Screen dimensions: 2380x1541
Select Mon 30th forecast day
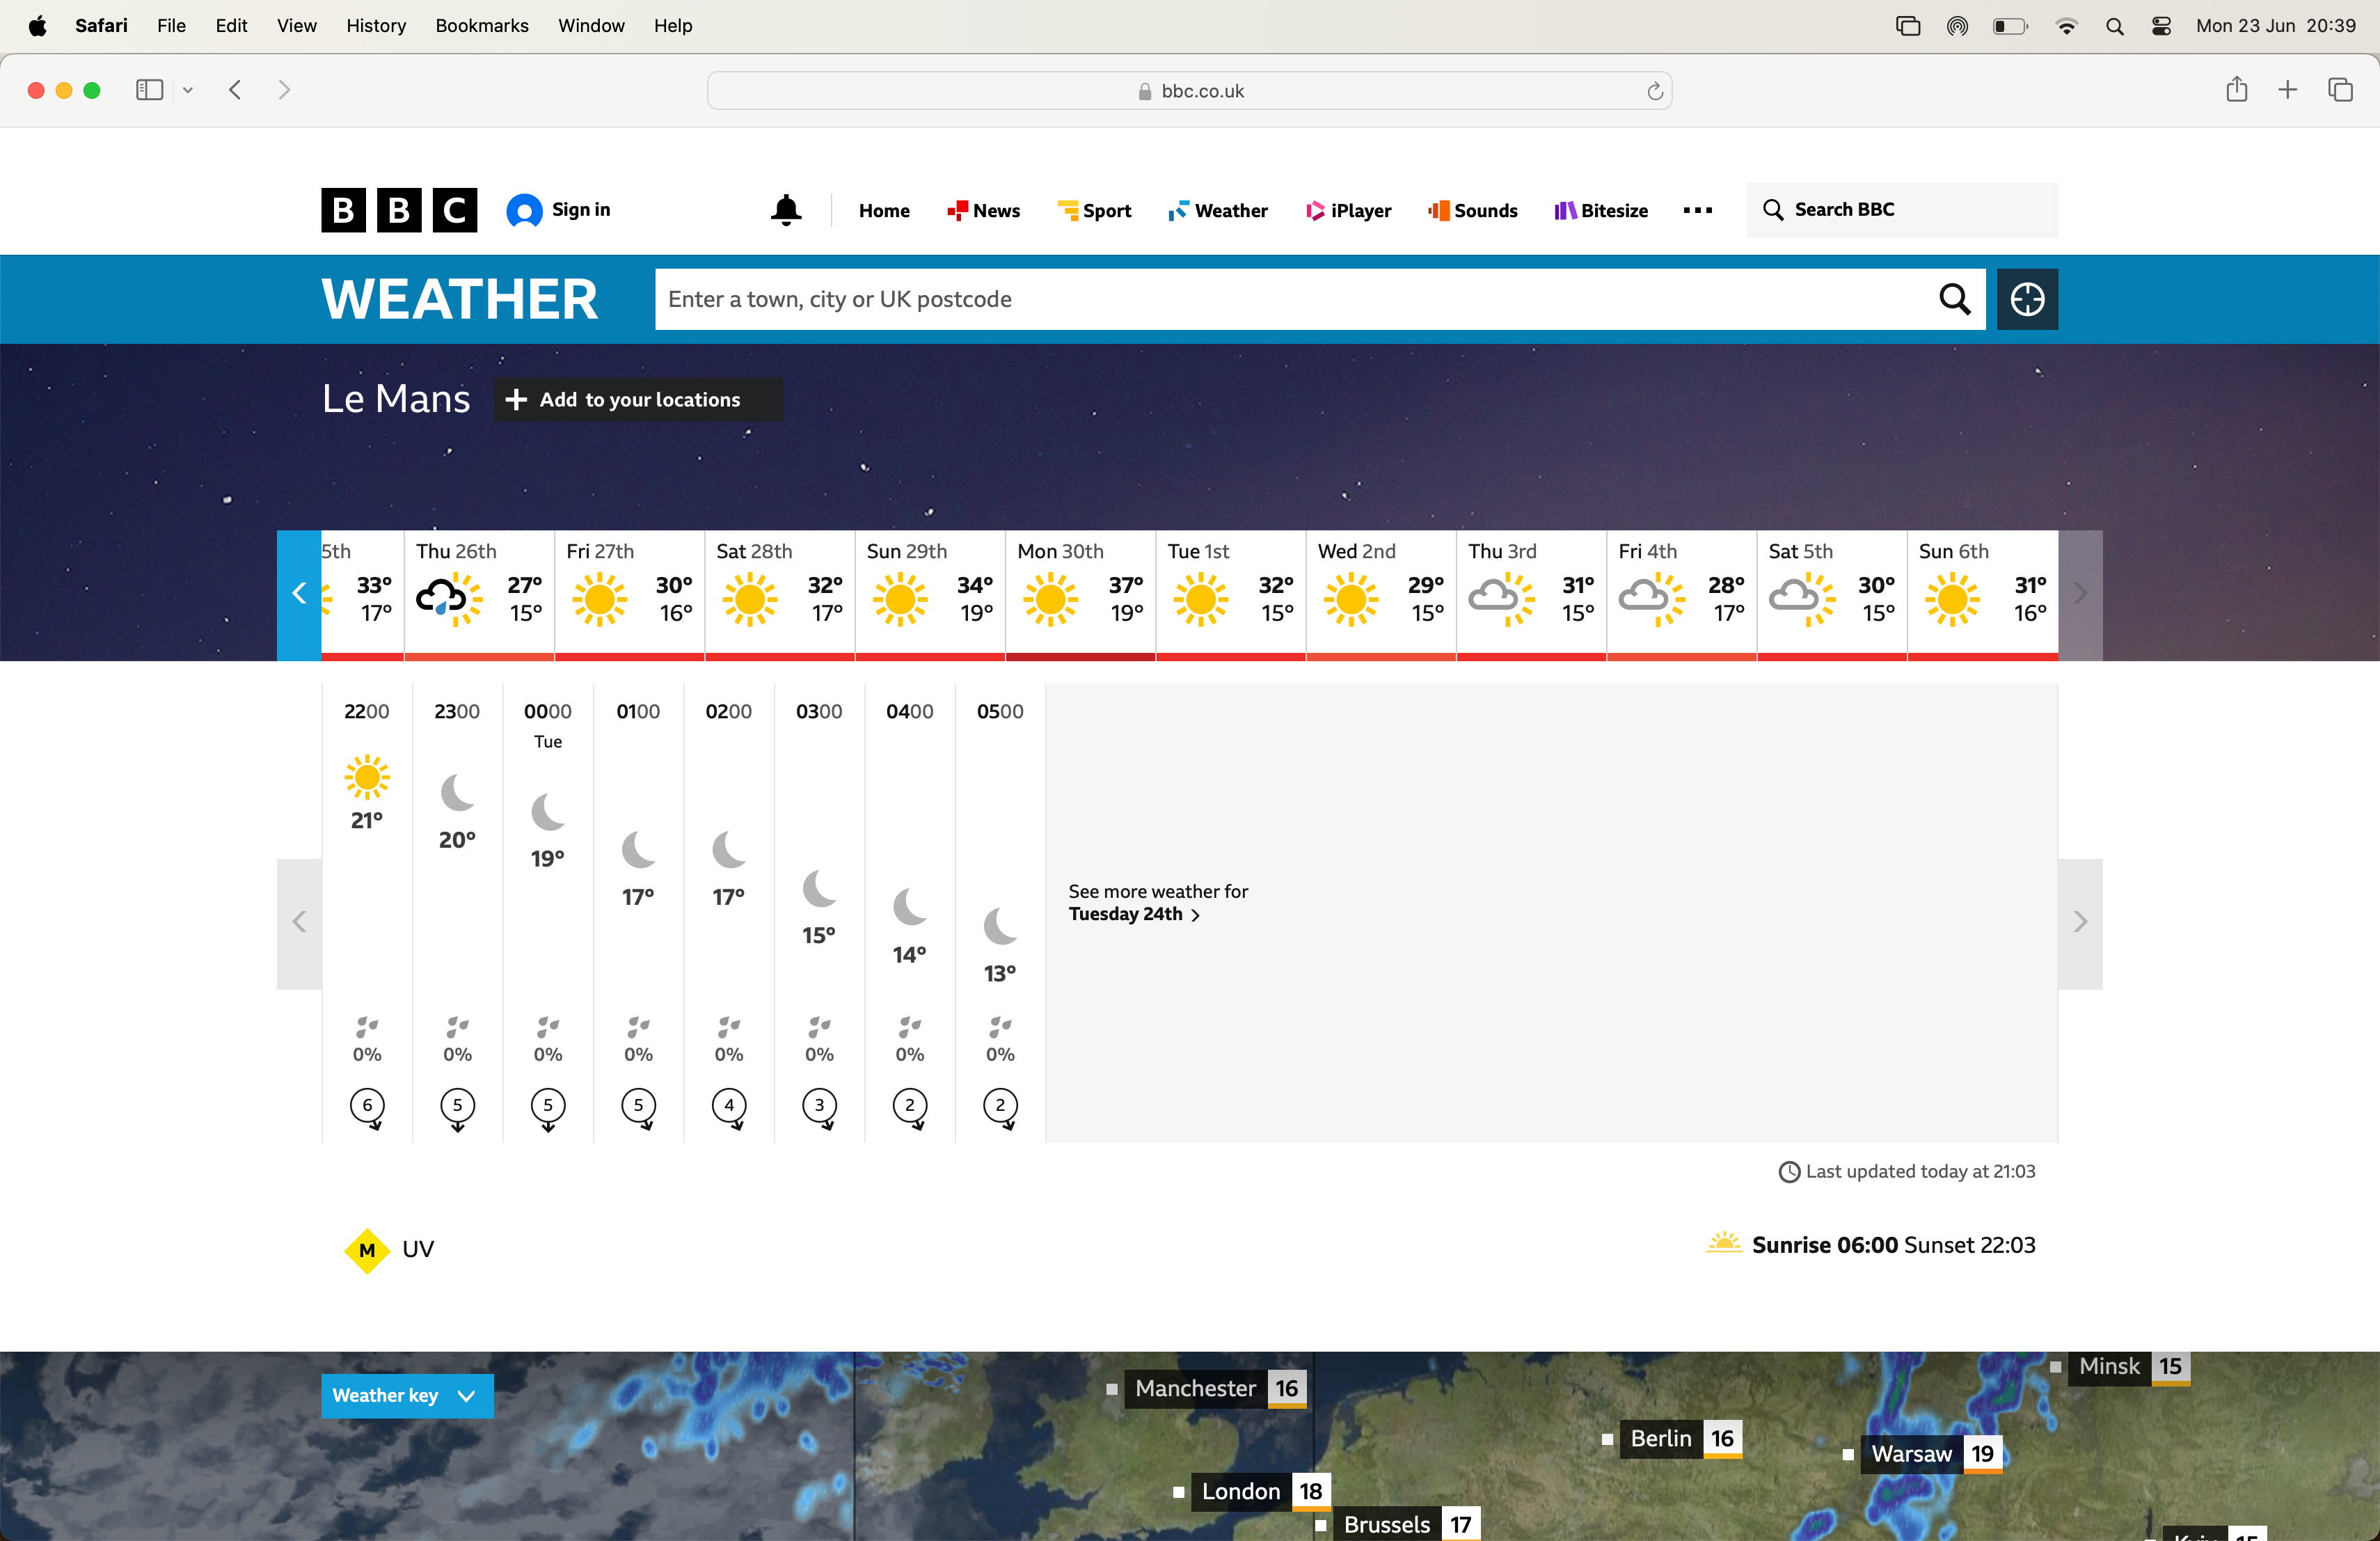[x=1079, y=594]
